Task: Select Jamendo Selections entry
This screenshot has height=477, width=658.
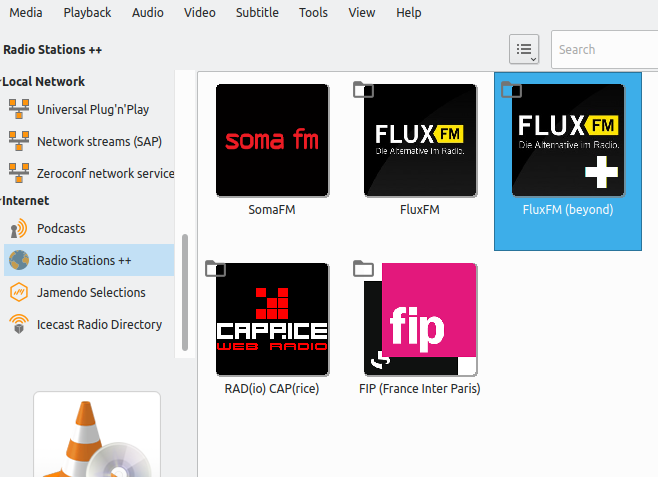Action: point(89,292)
